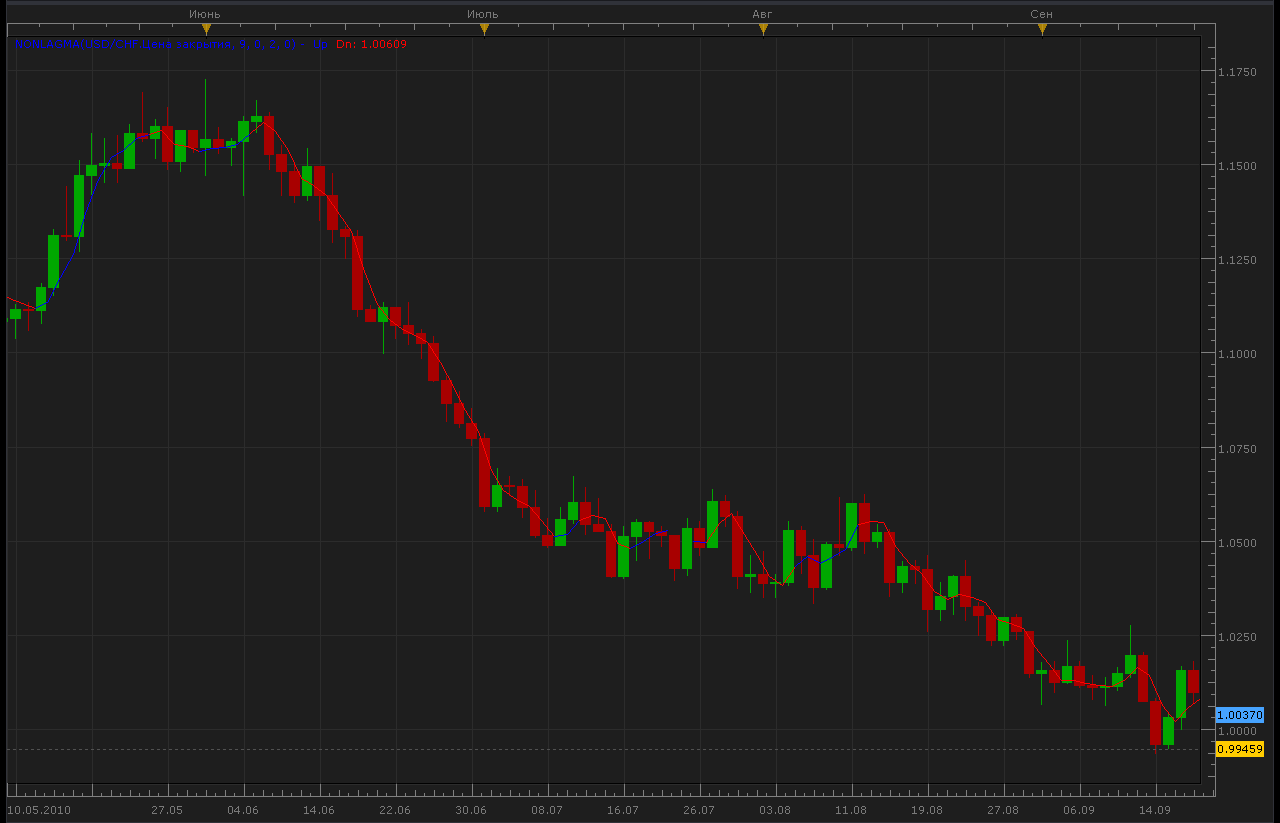Click the 1.1000 price scale label
This screenshot has width=1280, height=823.
1237,354
